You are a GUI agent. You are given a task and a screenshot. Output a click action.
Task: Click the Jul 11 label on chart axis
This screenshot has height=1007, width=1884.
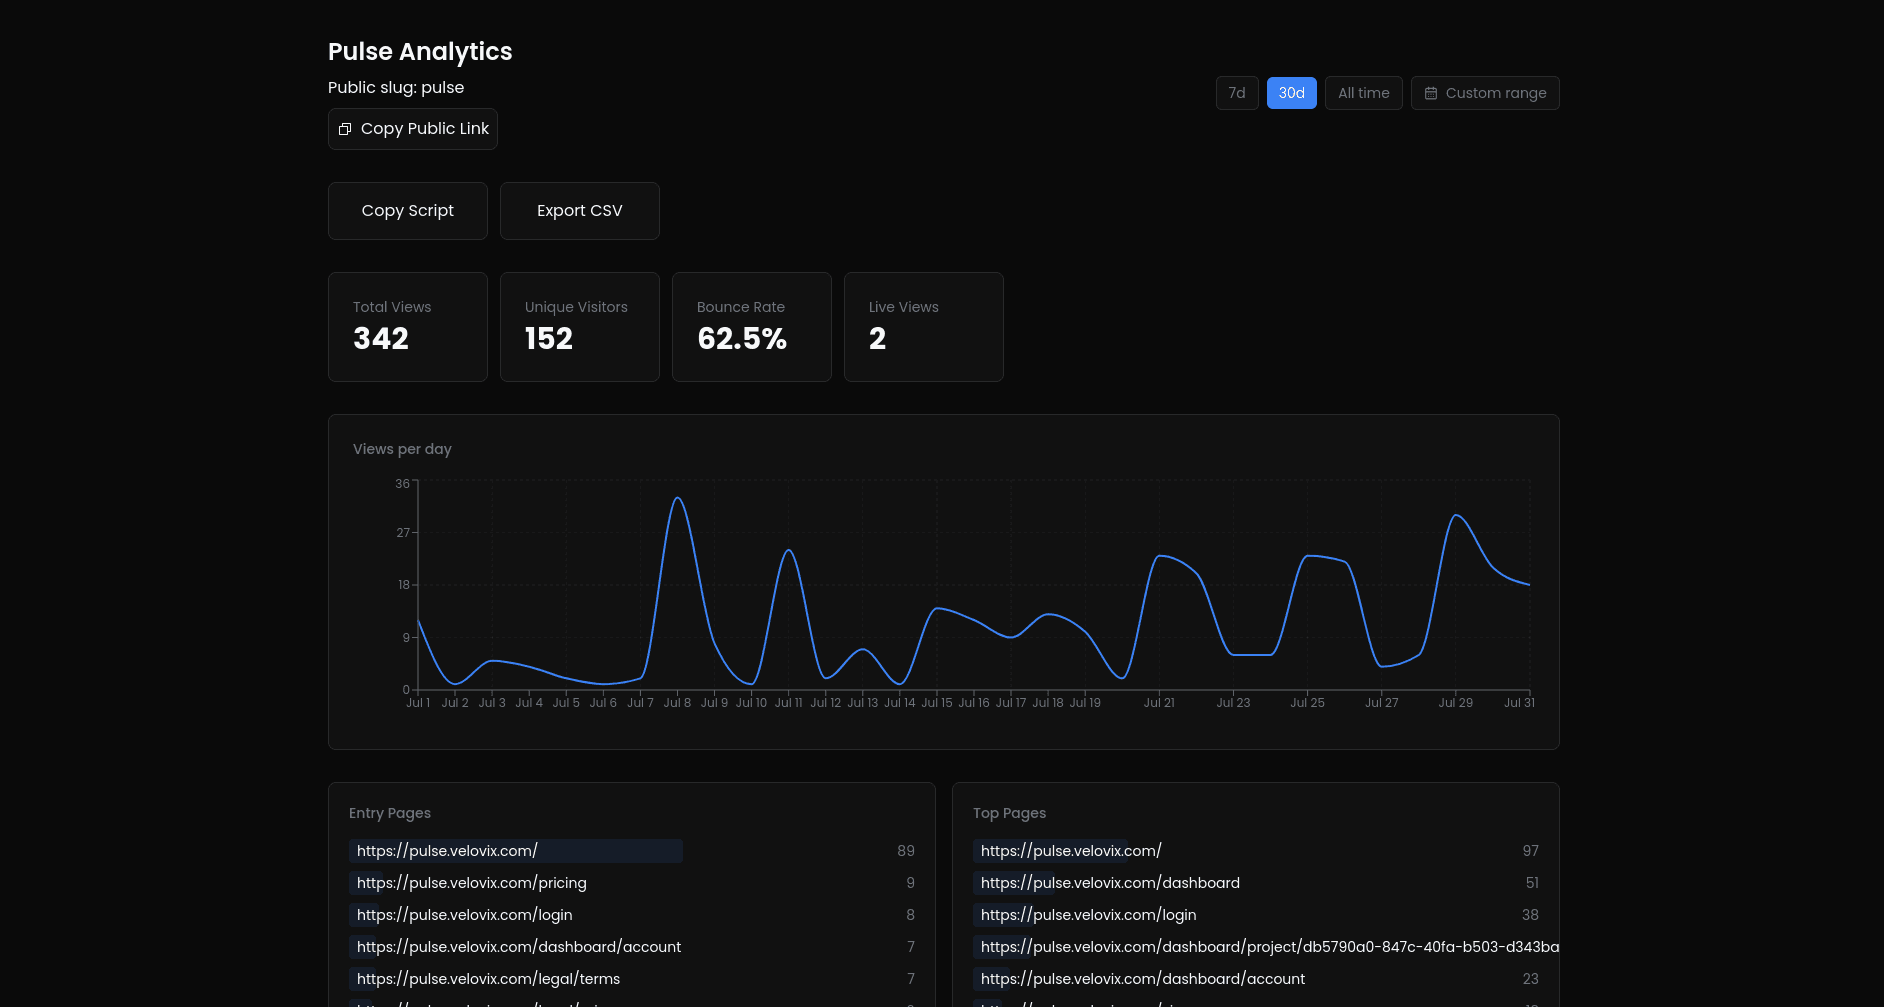click(789, 703)
